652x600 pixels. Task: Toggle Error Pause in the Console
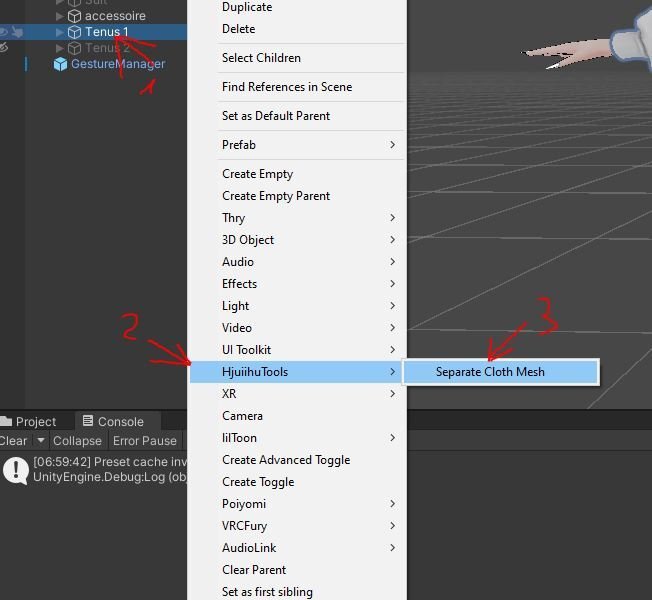[x=145, y=441]
